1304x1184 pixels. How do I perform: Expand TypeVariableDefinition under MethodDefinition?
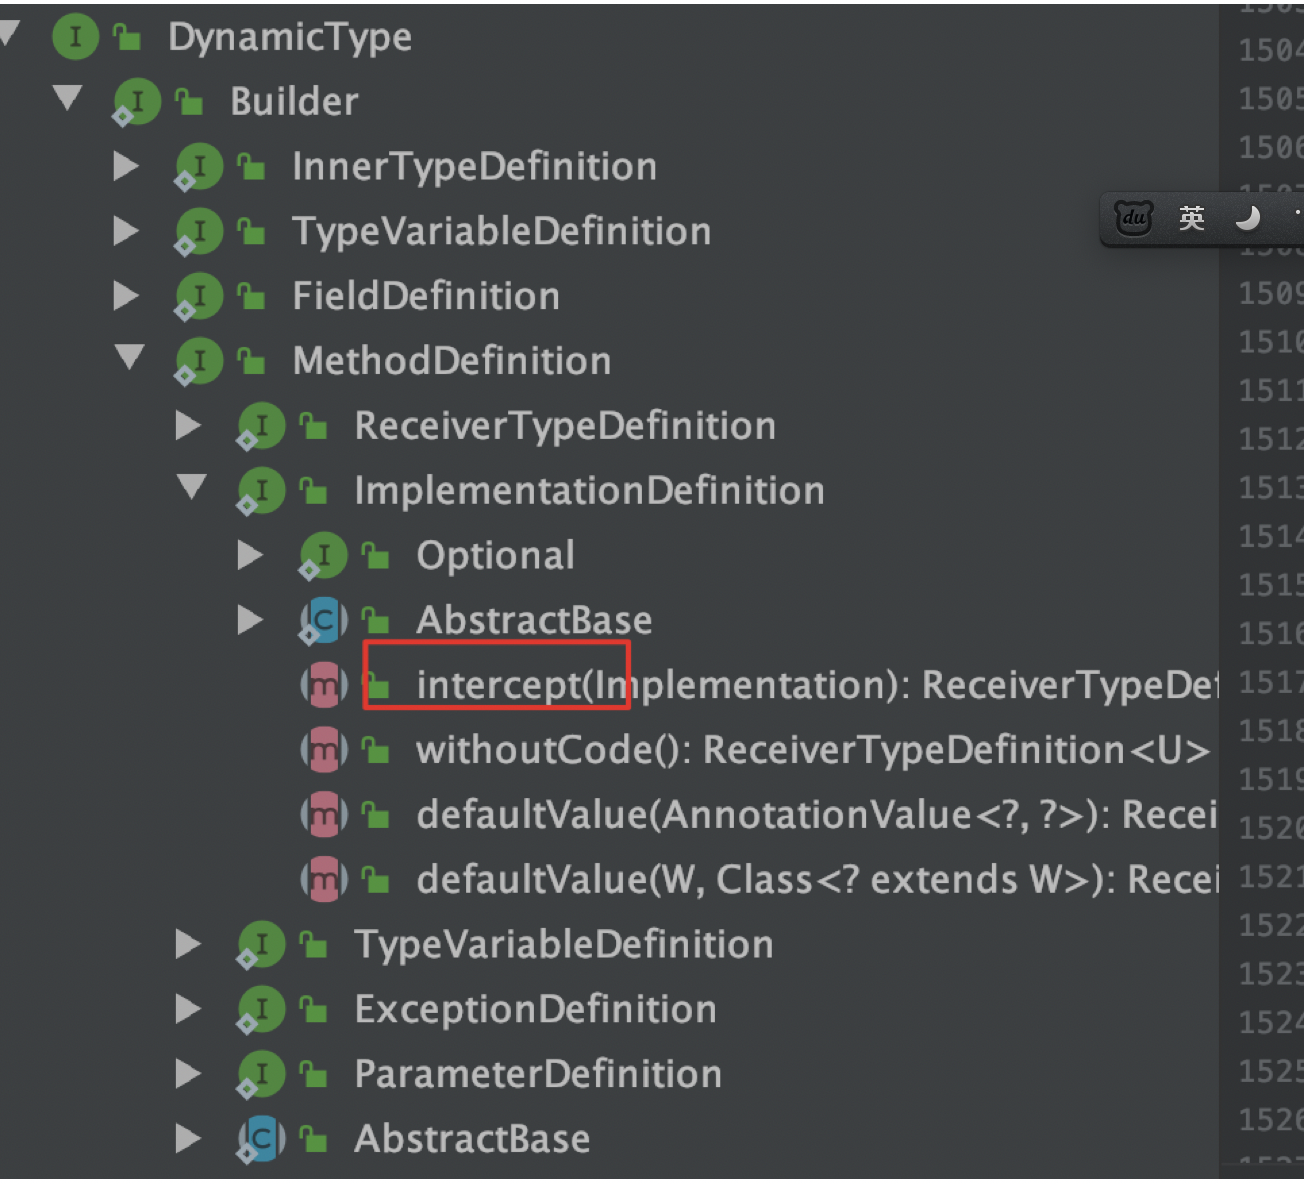(x=188, y=944)
